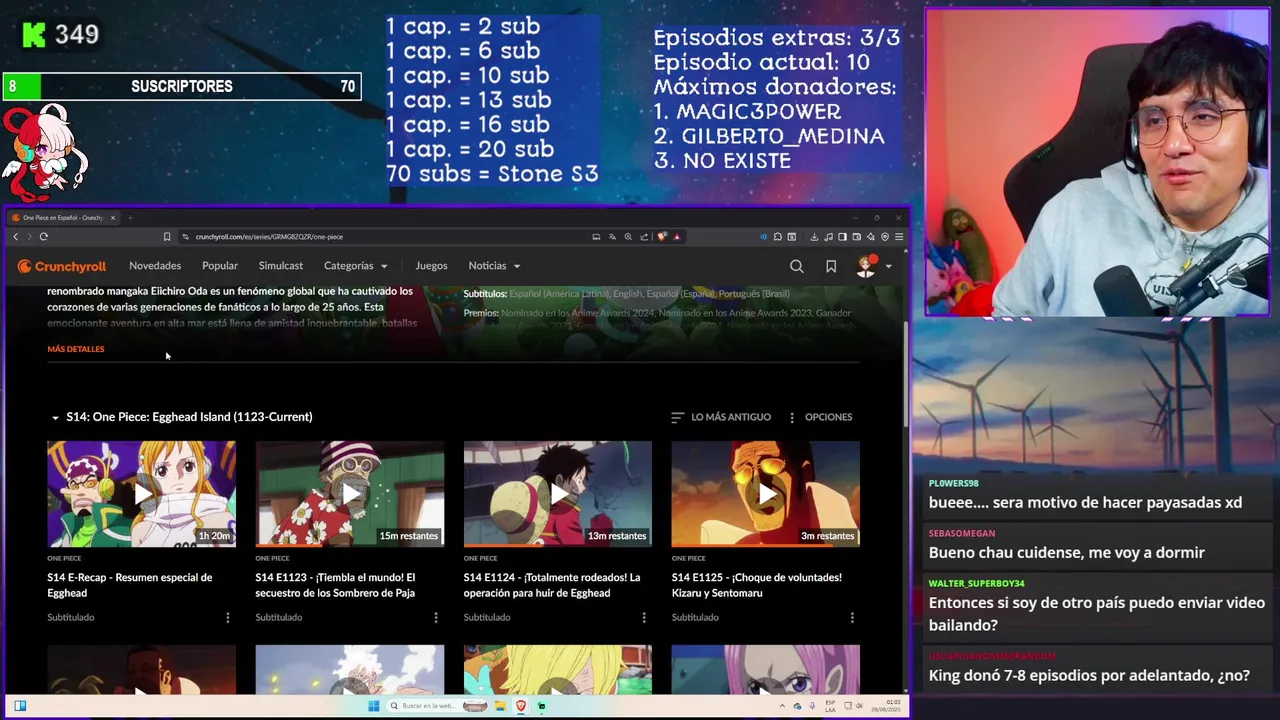Play the S14 E1123 episode thumbnail
This screenshot has height=720, width=1280.
(350, 494)
